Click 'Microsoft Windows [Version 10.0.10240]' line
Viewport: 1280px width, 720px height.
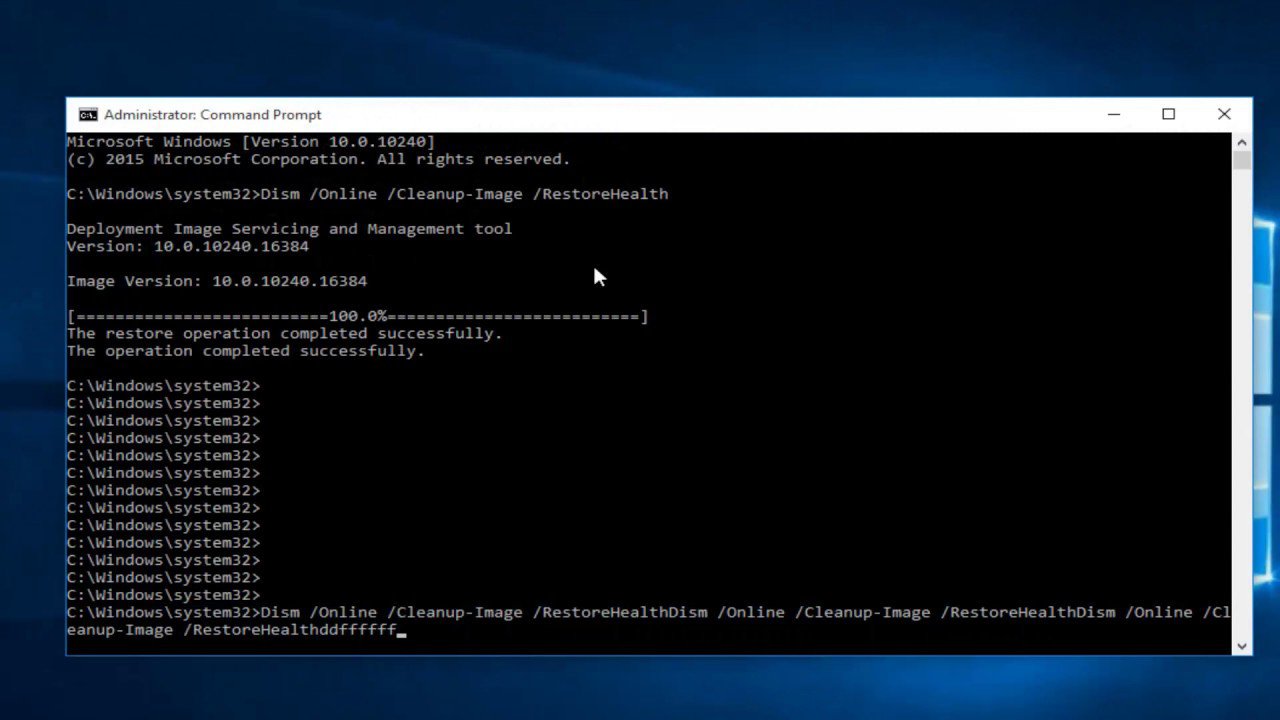pyautogui.click(x=251, y=142)
